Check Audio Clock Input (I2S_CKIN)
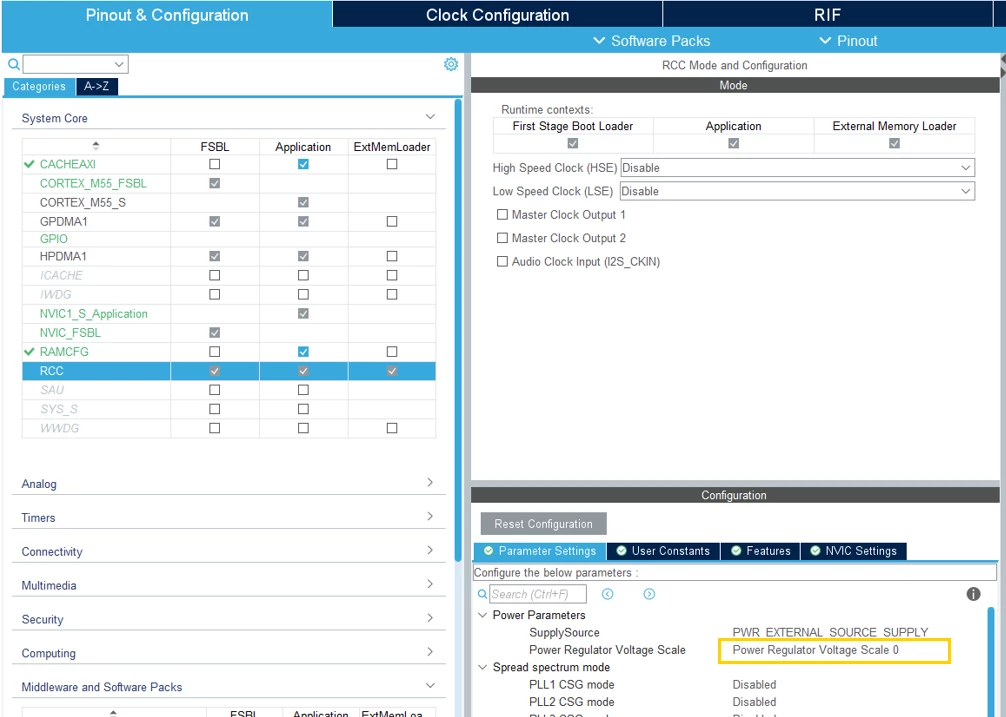This screenshot has width=1006, height=717. pos(502,262)
